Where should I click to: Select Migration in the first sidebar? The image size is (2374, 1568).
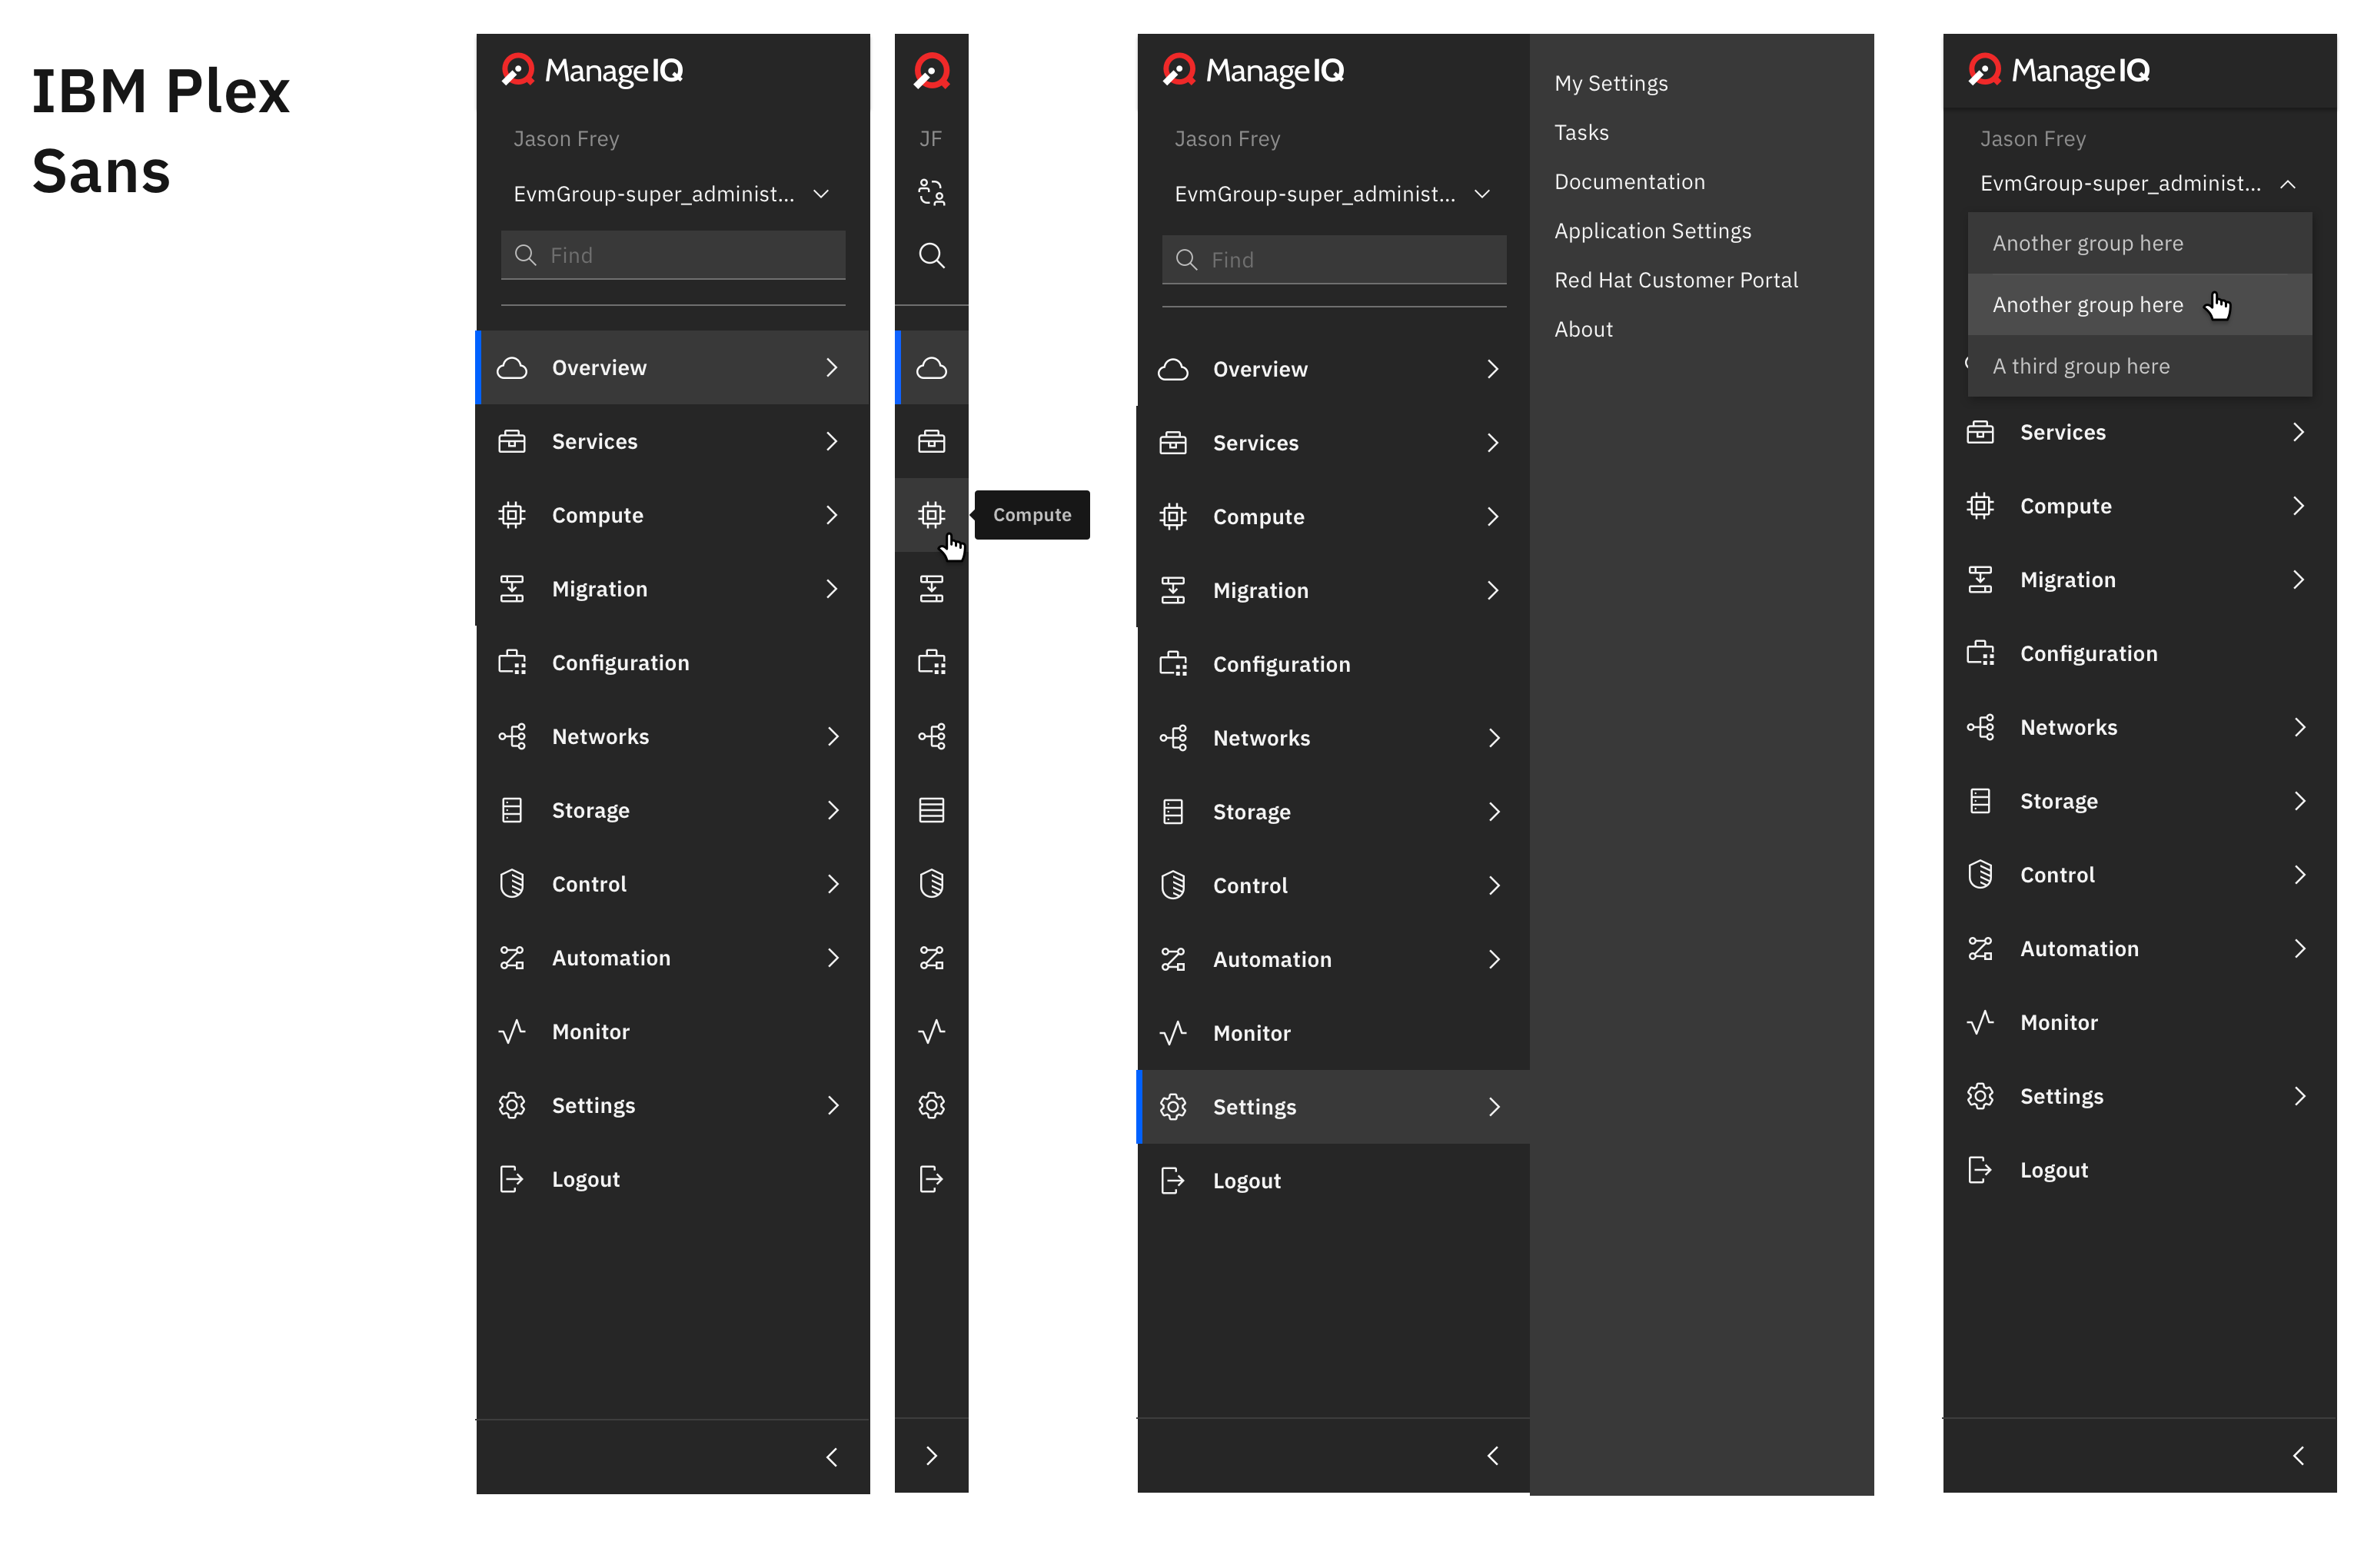pyautogui.click(x=672, y=589)
